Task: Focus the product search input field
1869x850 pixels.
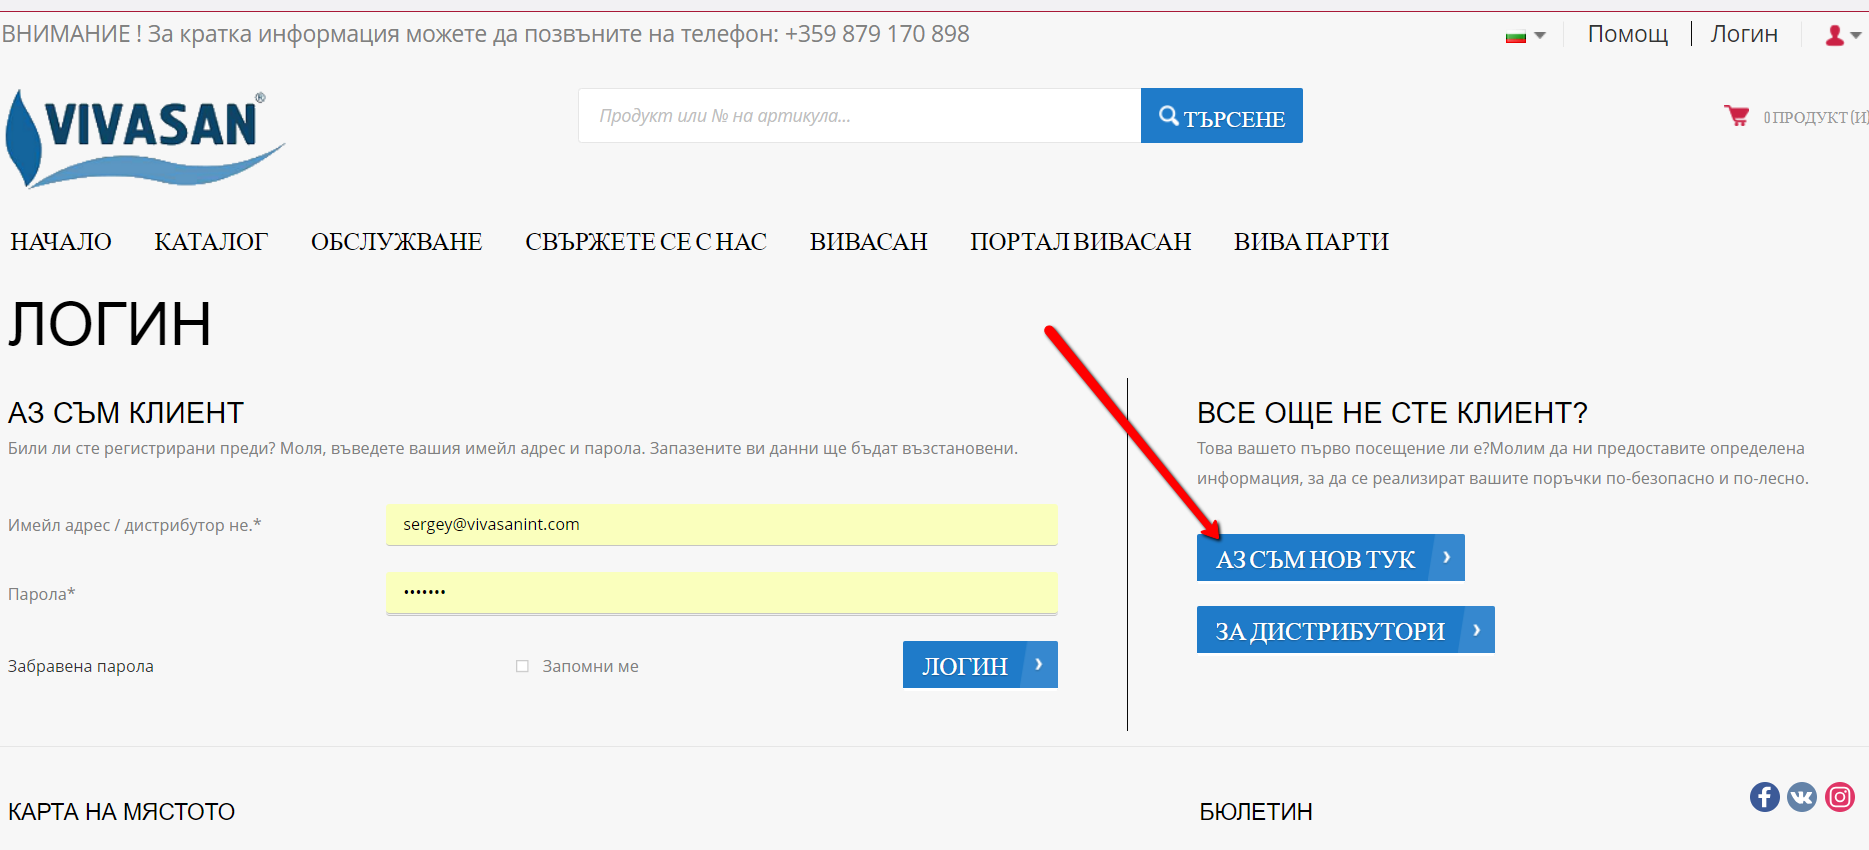Action: [860, 116]
